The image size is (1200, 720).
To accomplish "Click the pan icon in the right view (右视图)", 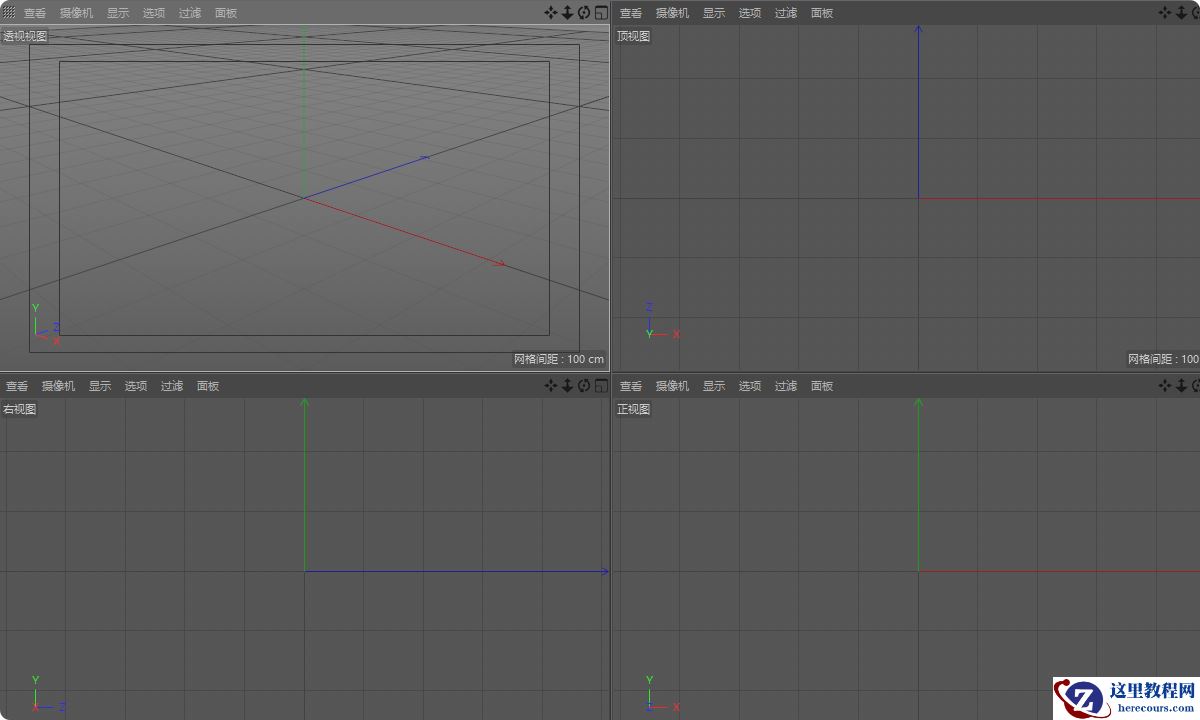I will [551, 386].
